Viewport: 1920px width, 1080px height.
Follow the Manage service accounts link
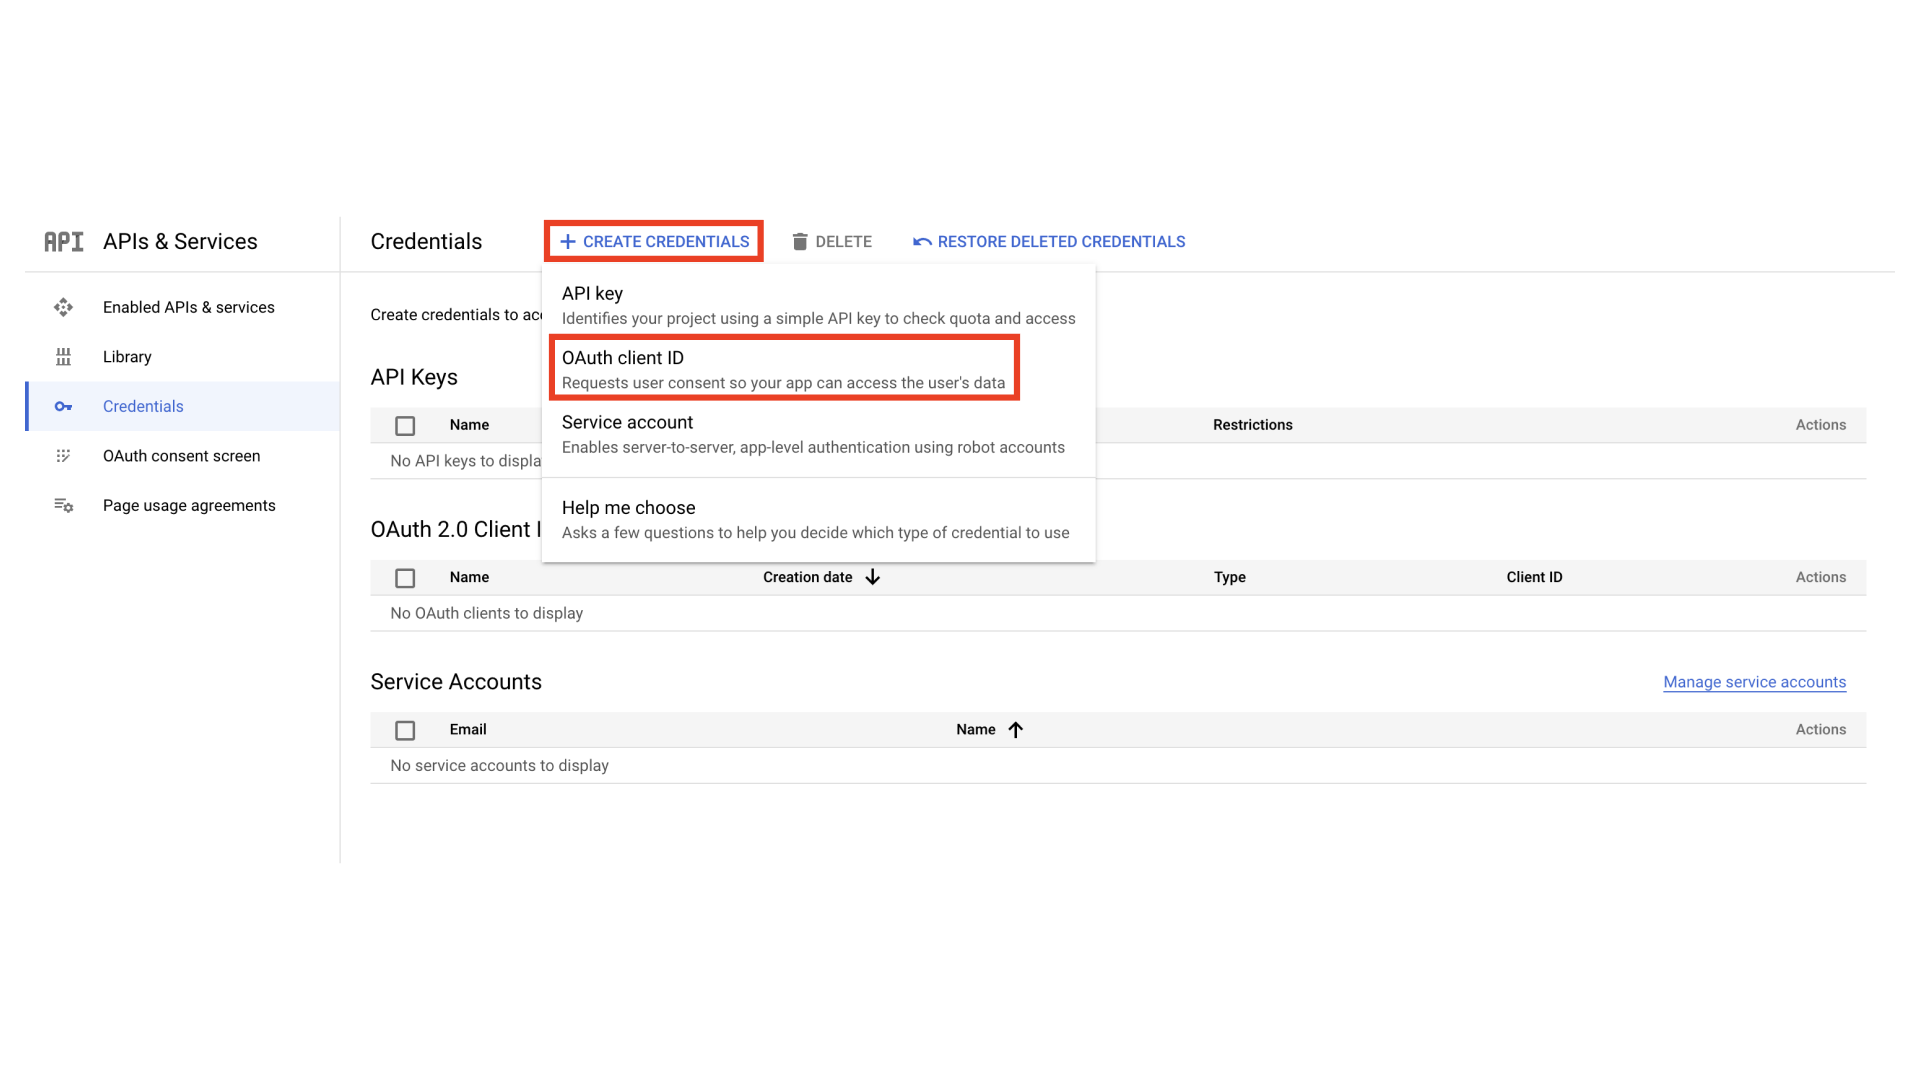click(x=1754, y=682)
